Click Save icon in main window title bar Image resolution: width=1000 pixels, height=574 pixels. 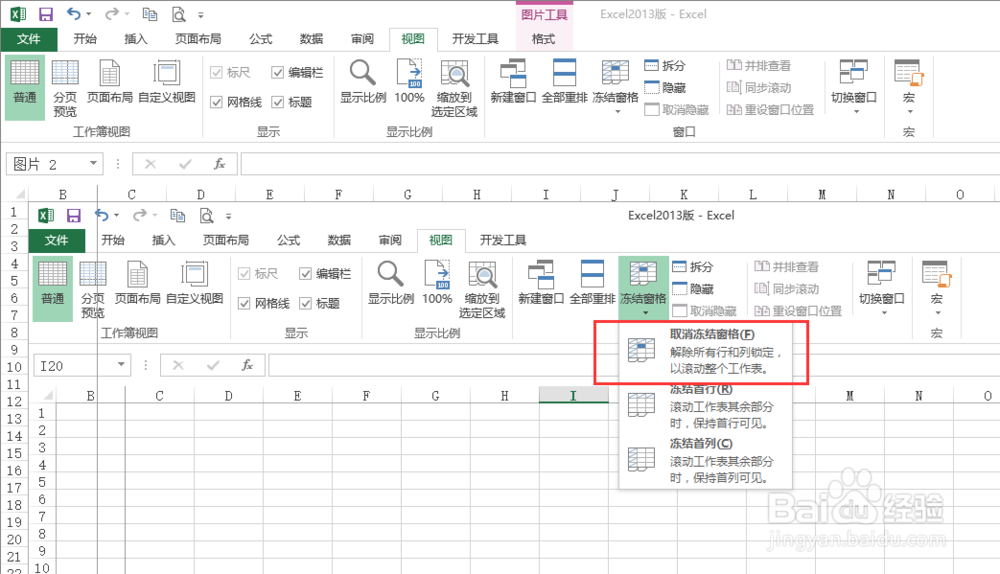click(46, 13)
